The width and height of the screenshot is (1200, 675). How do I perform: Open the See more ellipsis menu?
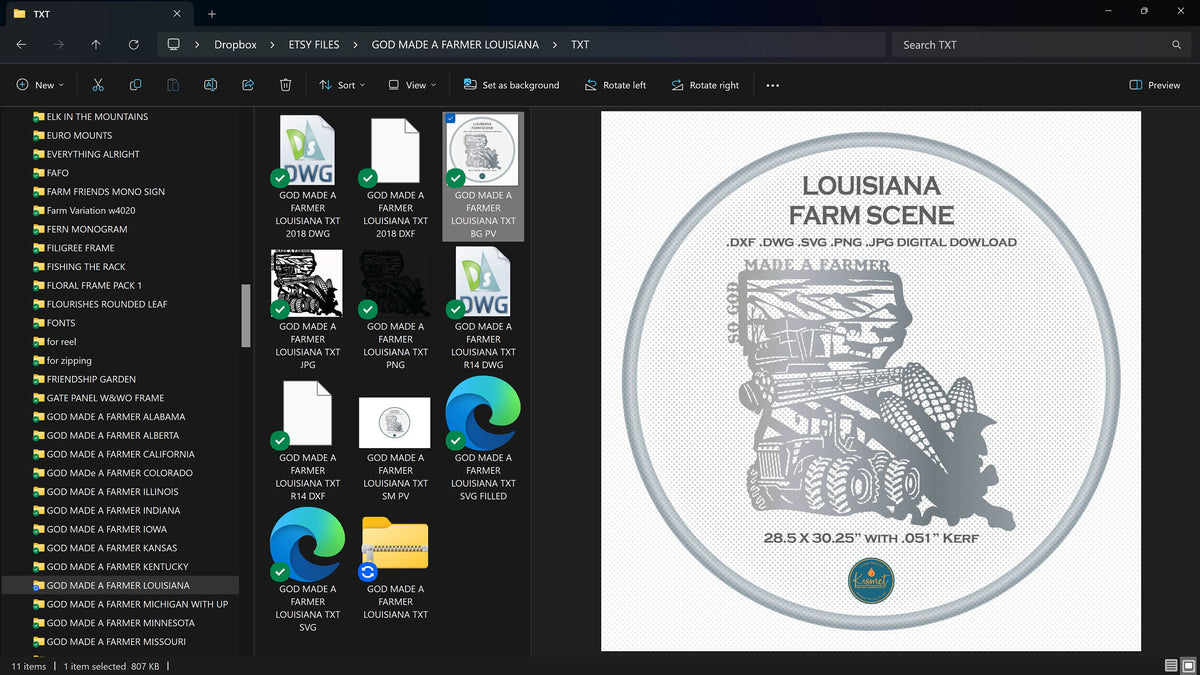(772, 85)
